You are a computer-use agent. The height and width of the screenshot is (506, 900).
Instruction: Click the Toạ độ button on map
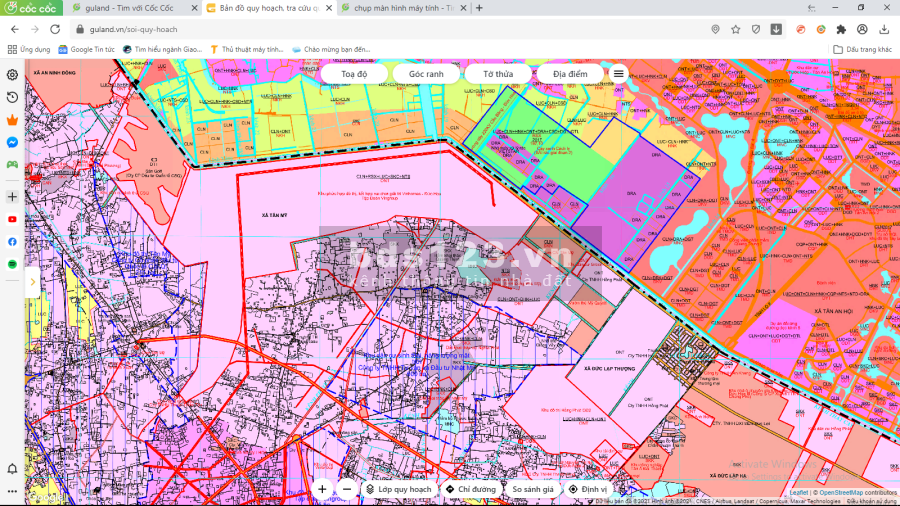354,73
